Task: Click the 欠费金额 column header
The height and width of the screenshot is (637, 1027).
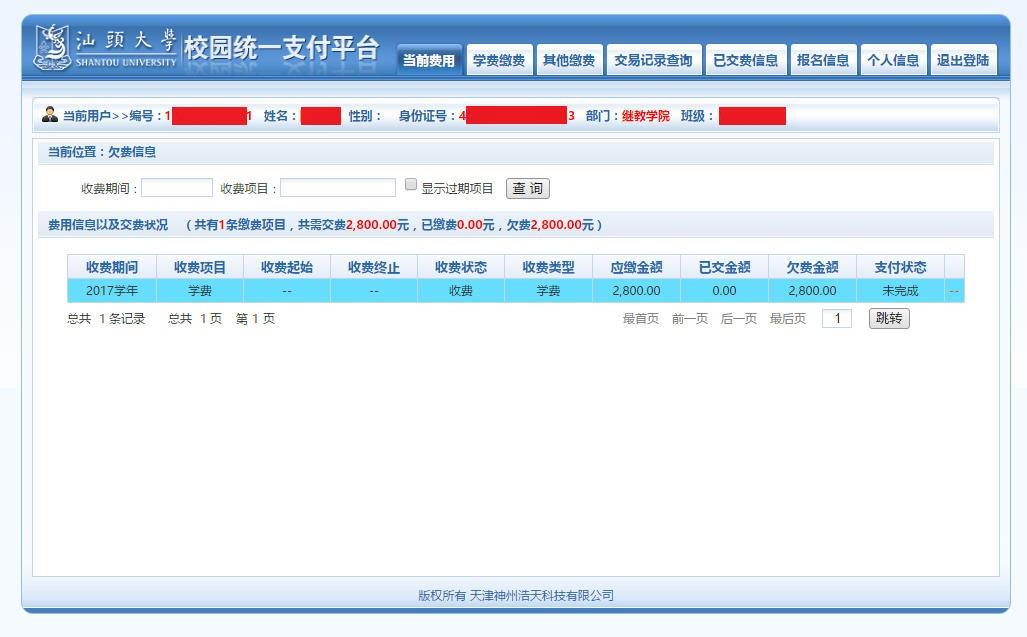Action: [812, 267]
